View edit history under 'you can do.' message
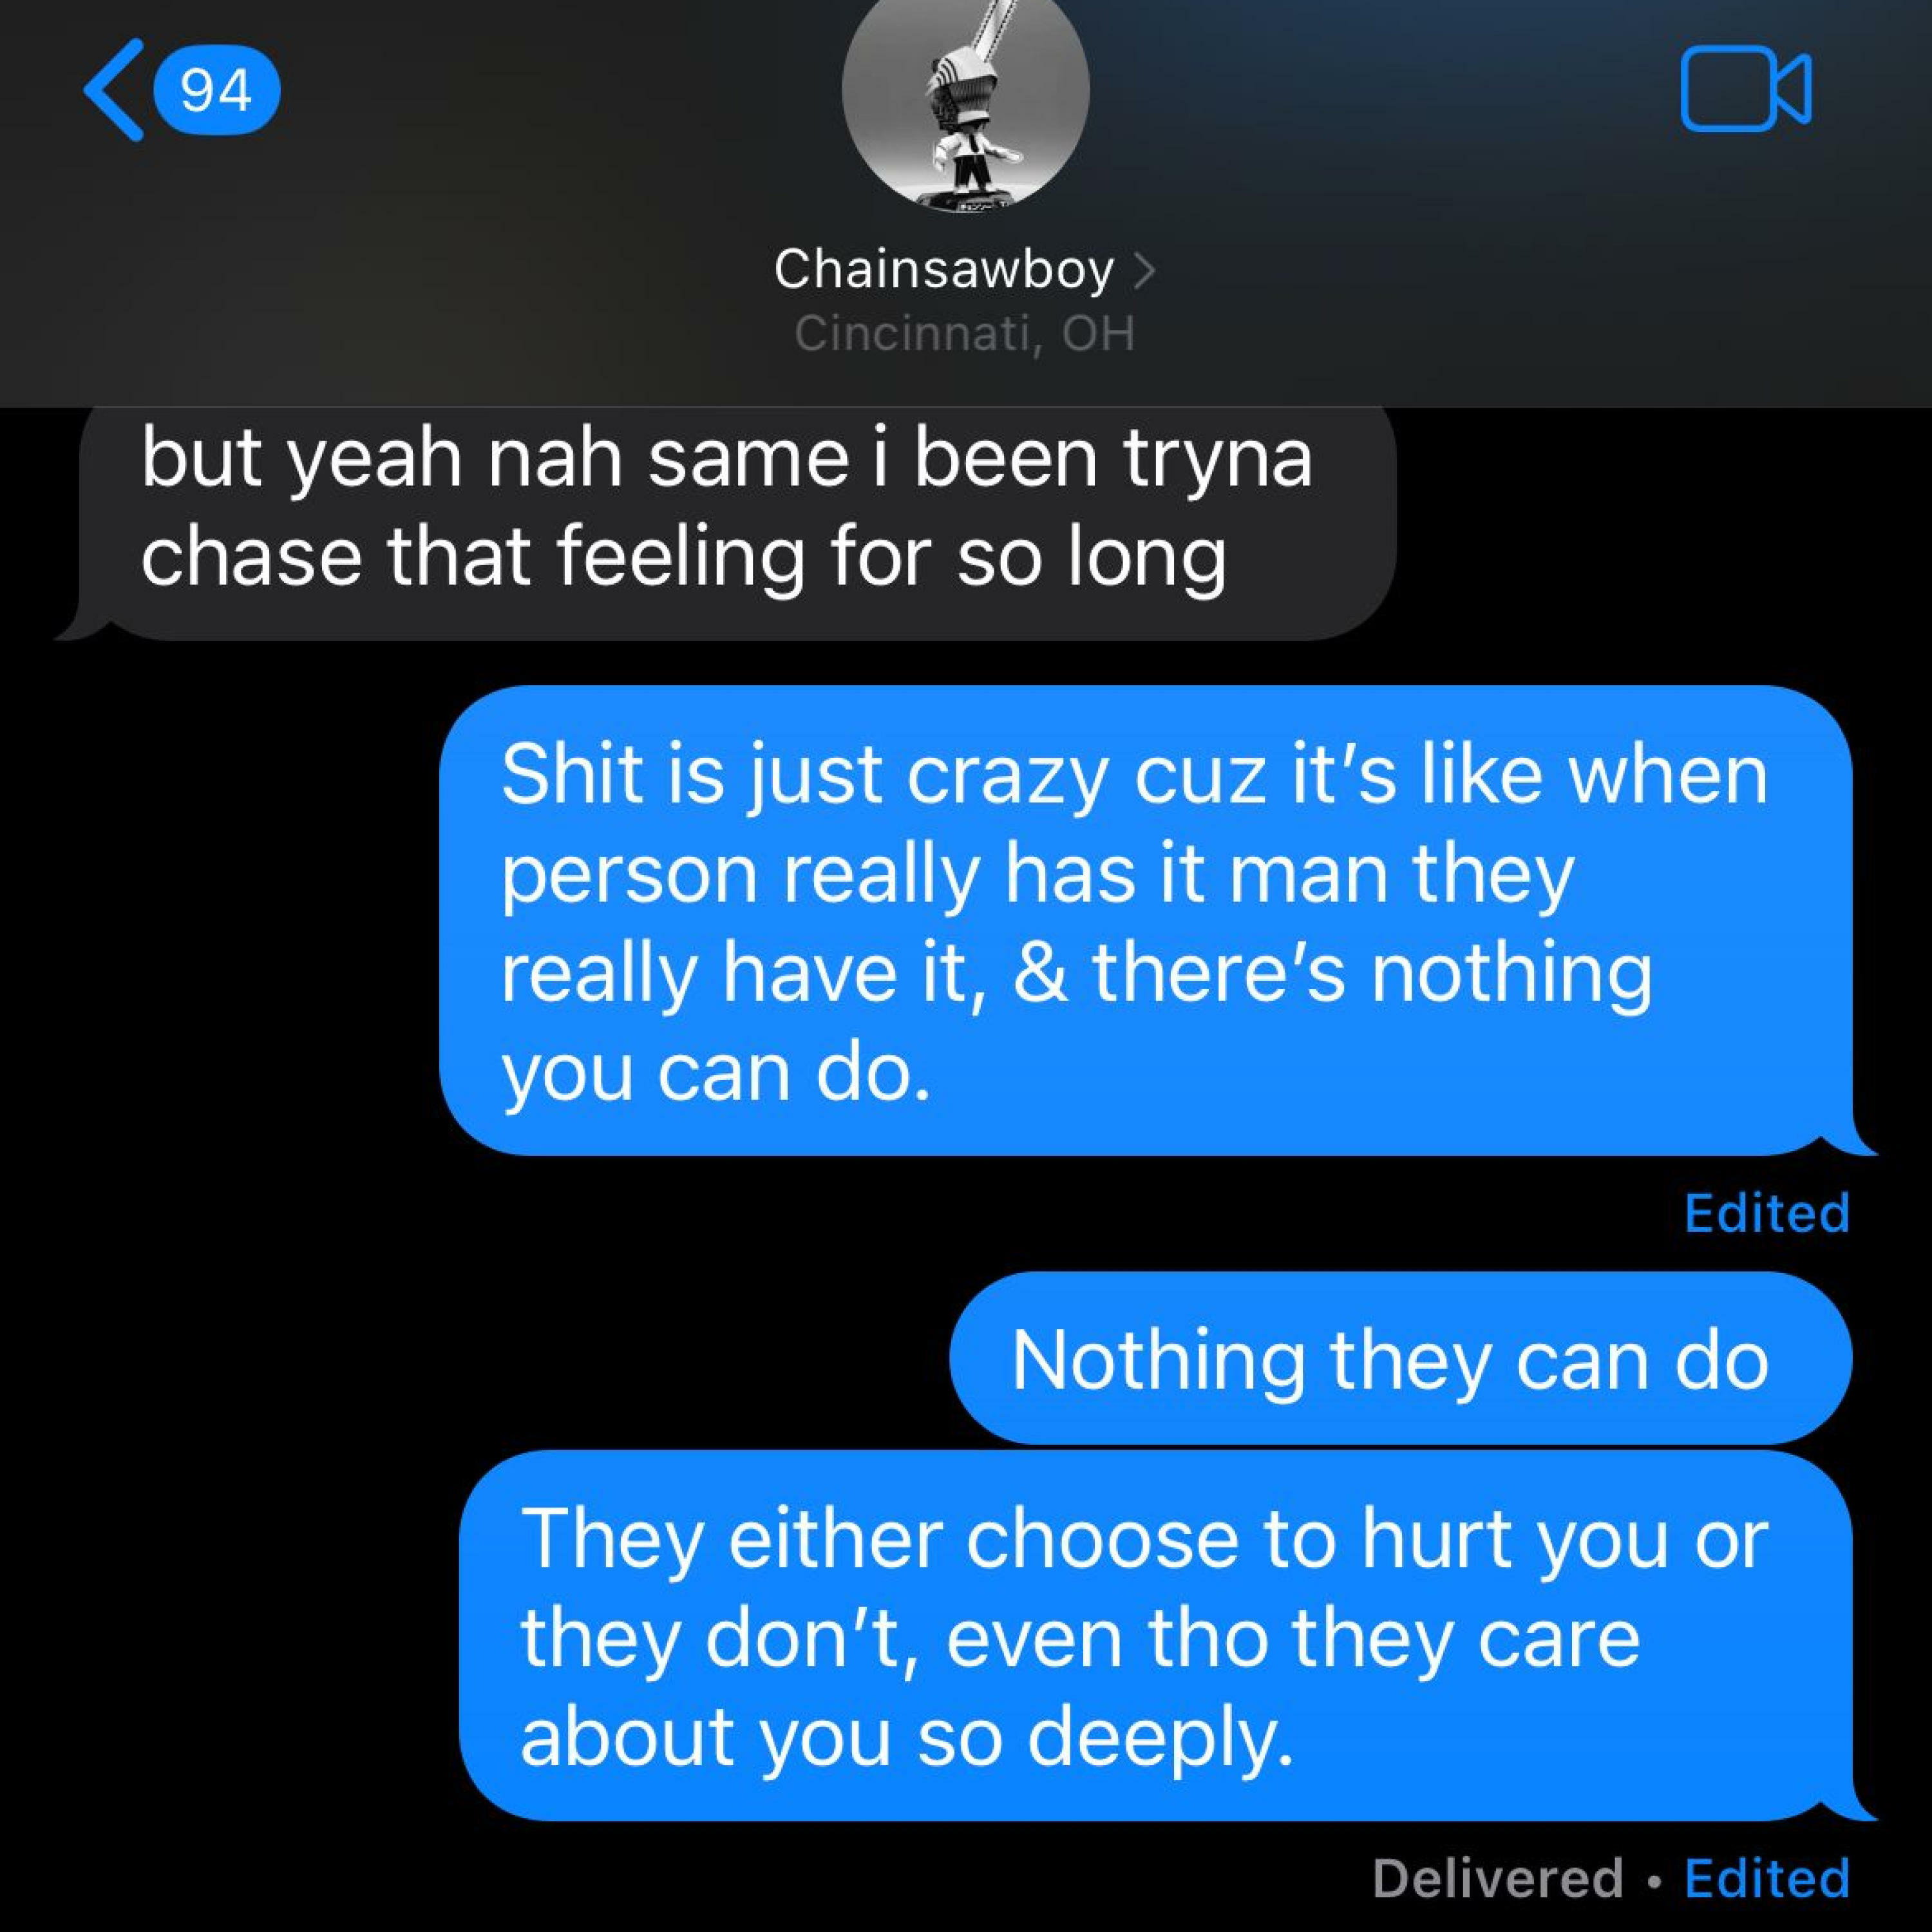1932x1932 pixels. click(x=1767, y=1213)
